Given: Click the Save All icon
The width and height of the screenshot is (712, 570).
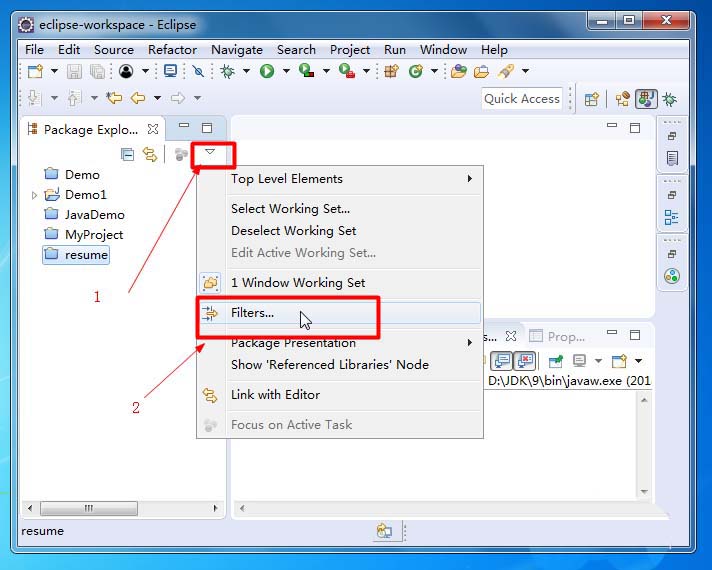Looking at the screenshot, I should (x=97, y=71).
